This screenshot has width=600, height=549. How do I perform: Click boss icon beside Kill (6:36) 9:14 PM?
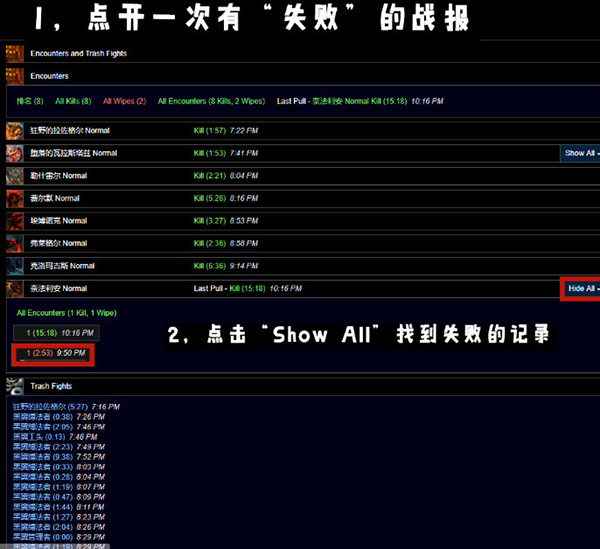(x=14, y=265)
